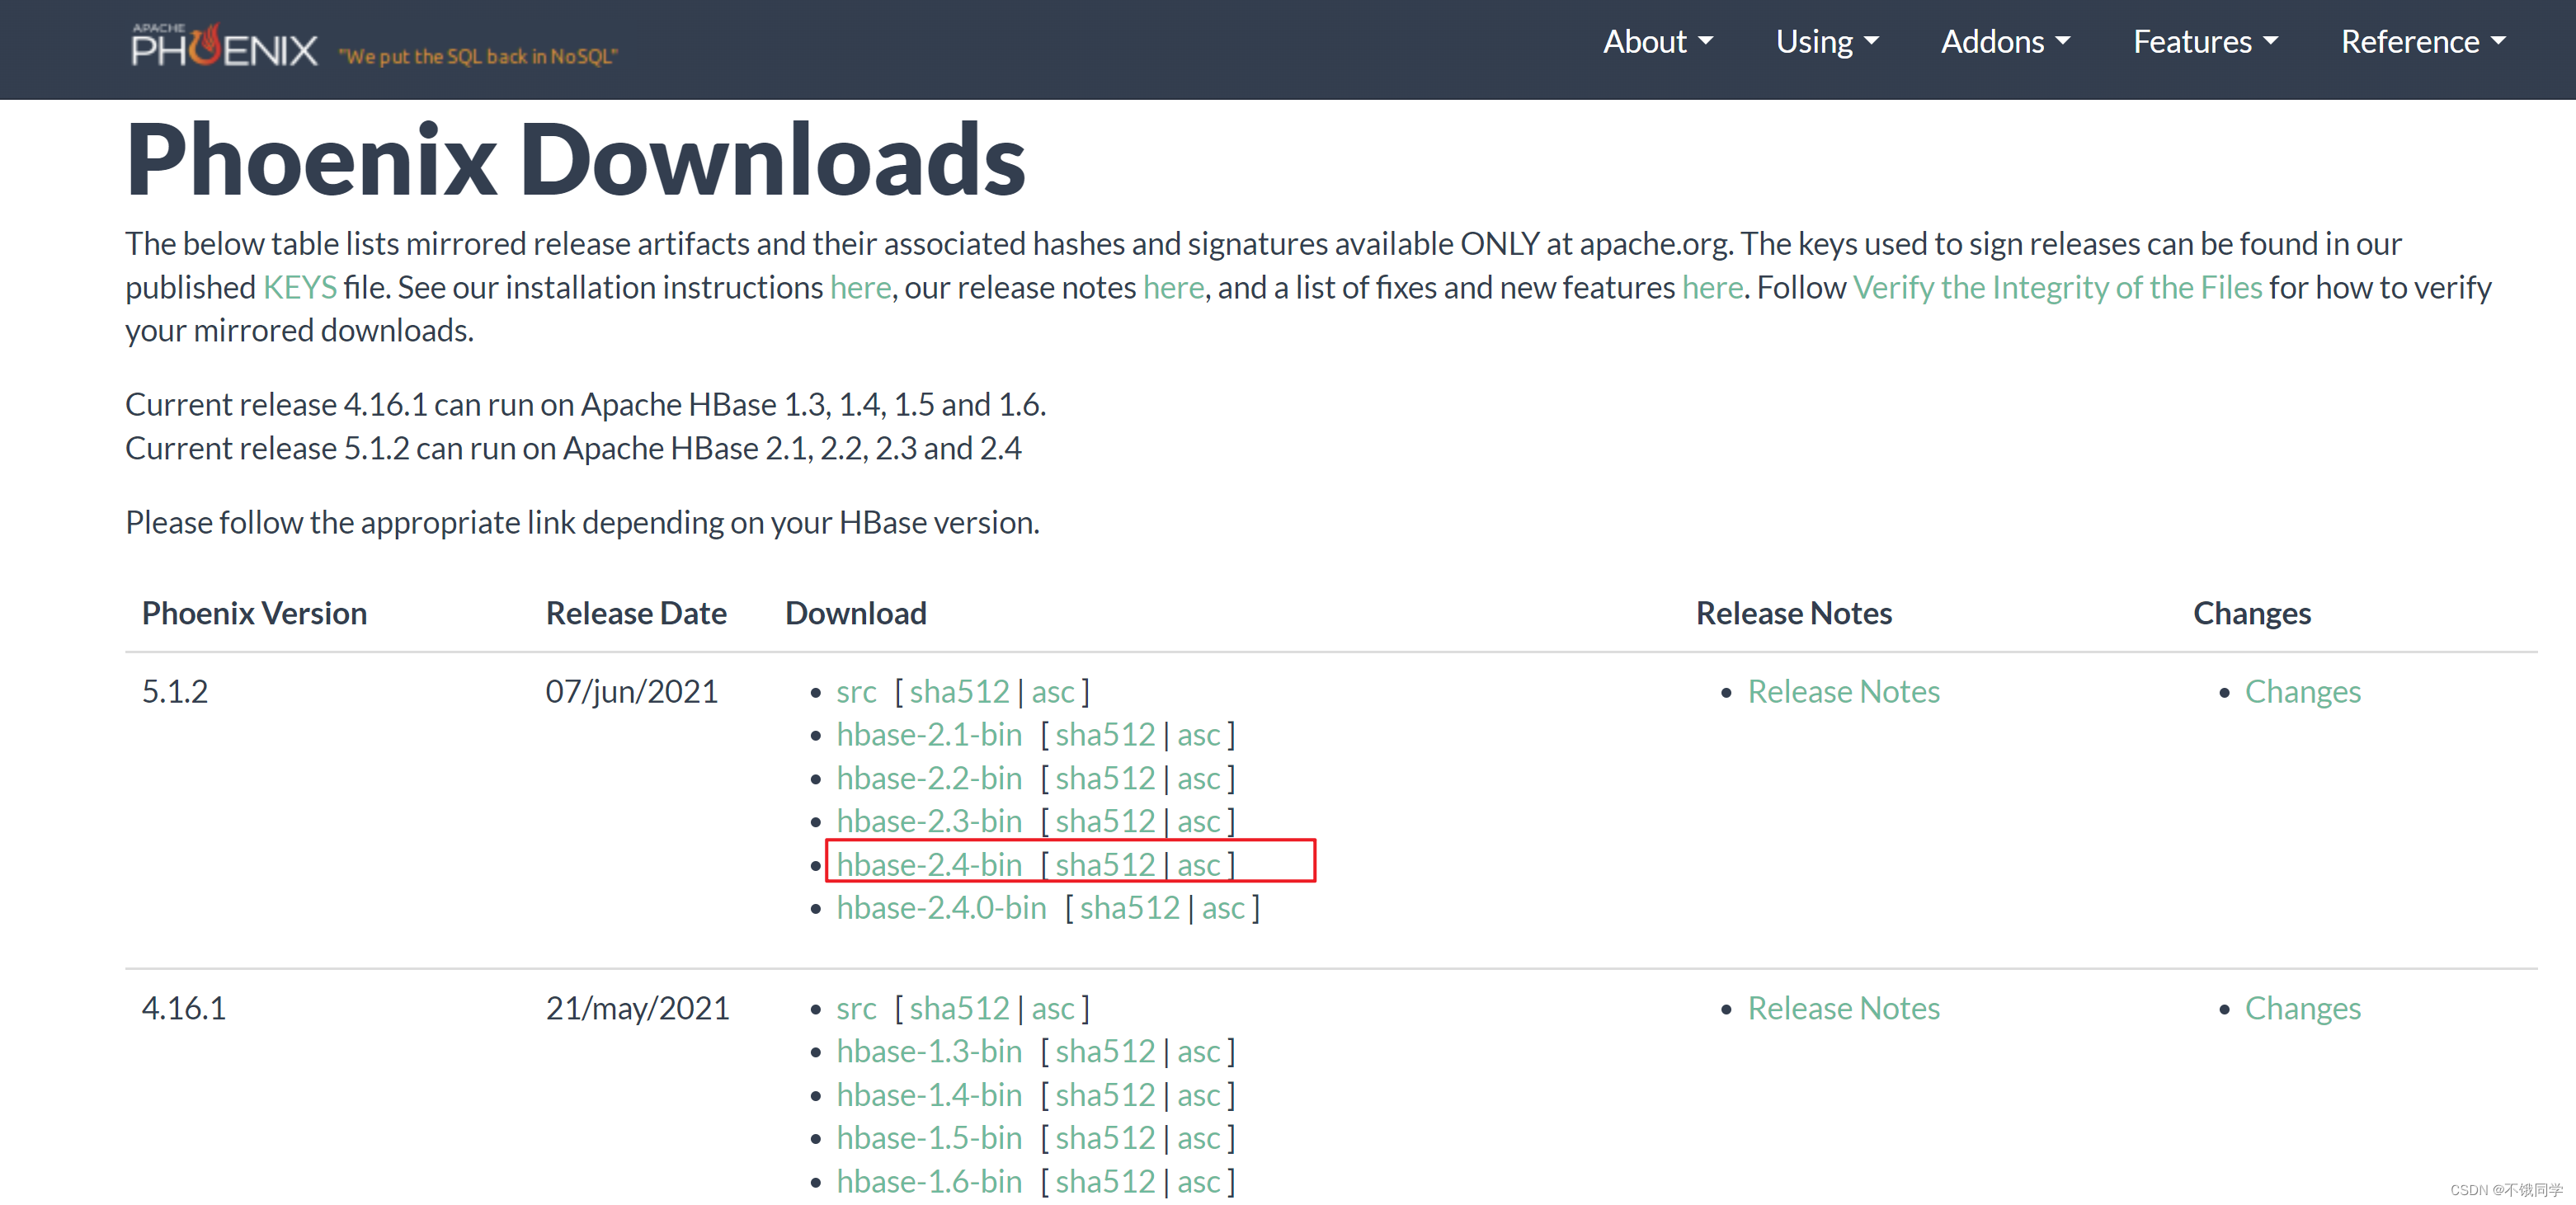Select the 21/may/2021 release date
2576x1205 pixels.
[x=638, y=1009]
